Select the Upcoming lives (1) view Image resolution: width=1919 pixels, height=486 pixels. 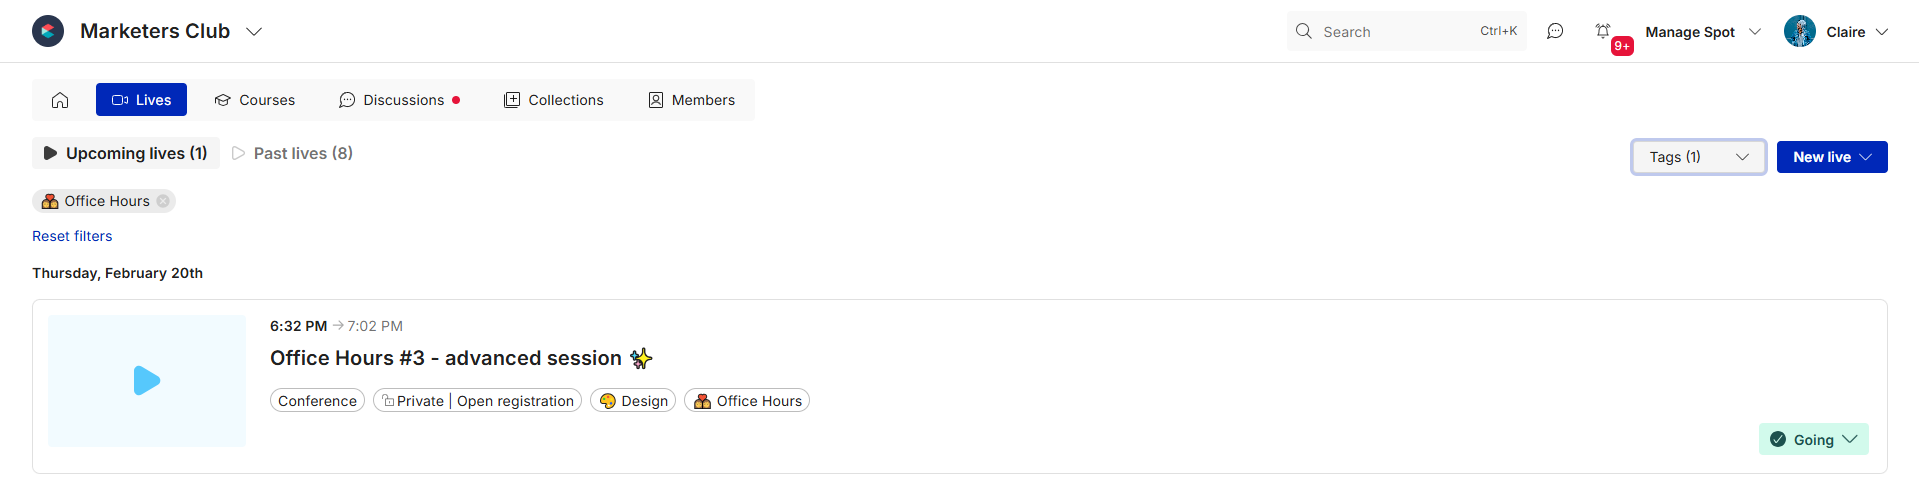[x=126, y=153]
